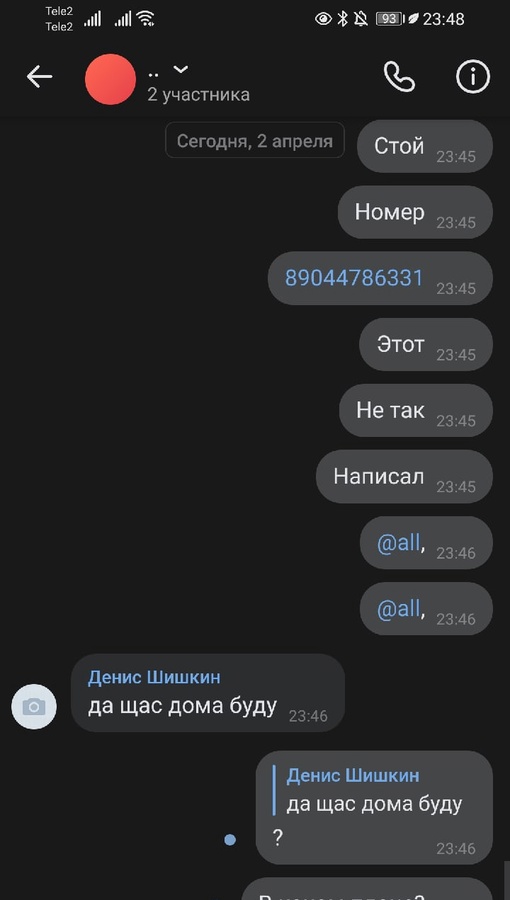
Task: Tap the back arrow icon
Action: point(39,77)
